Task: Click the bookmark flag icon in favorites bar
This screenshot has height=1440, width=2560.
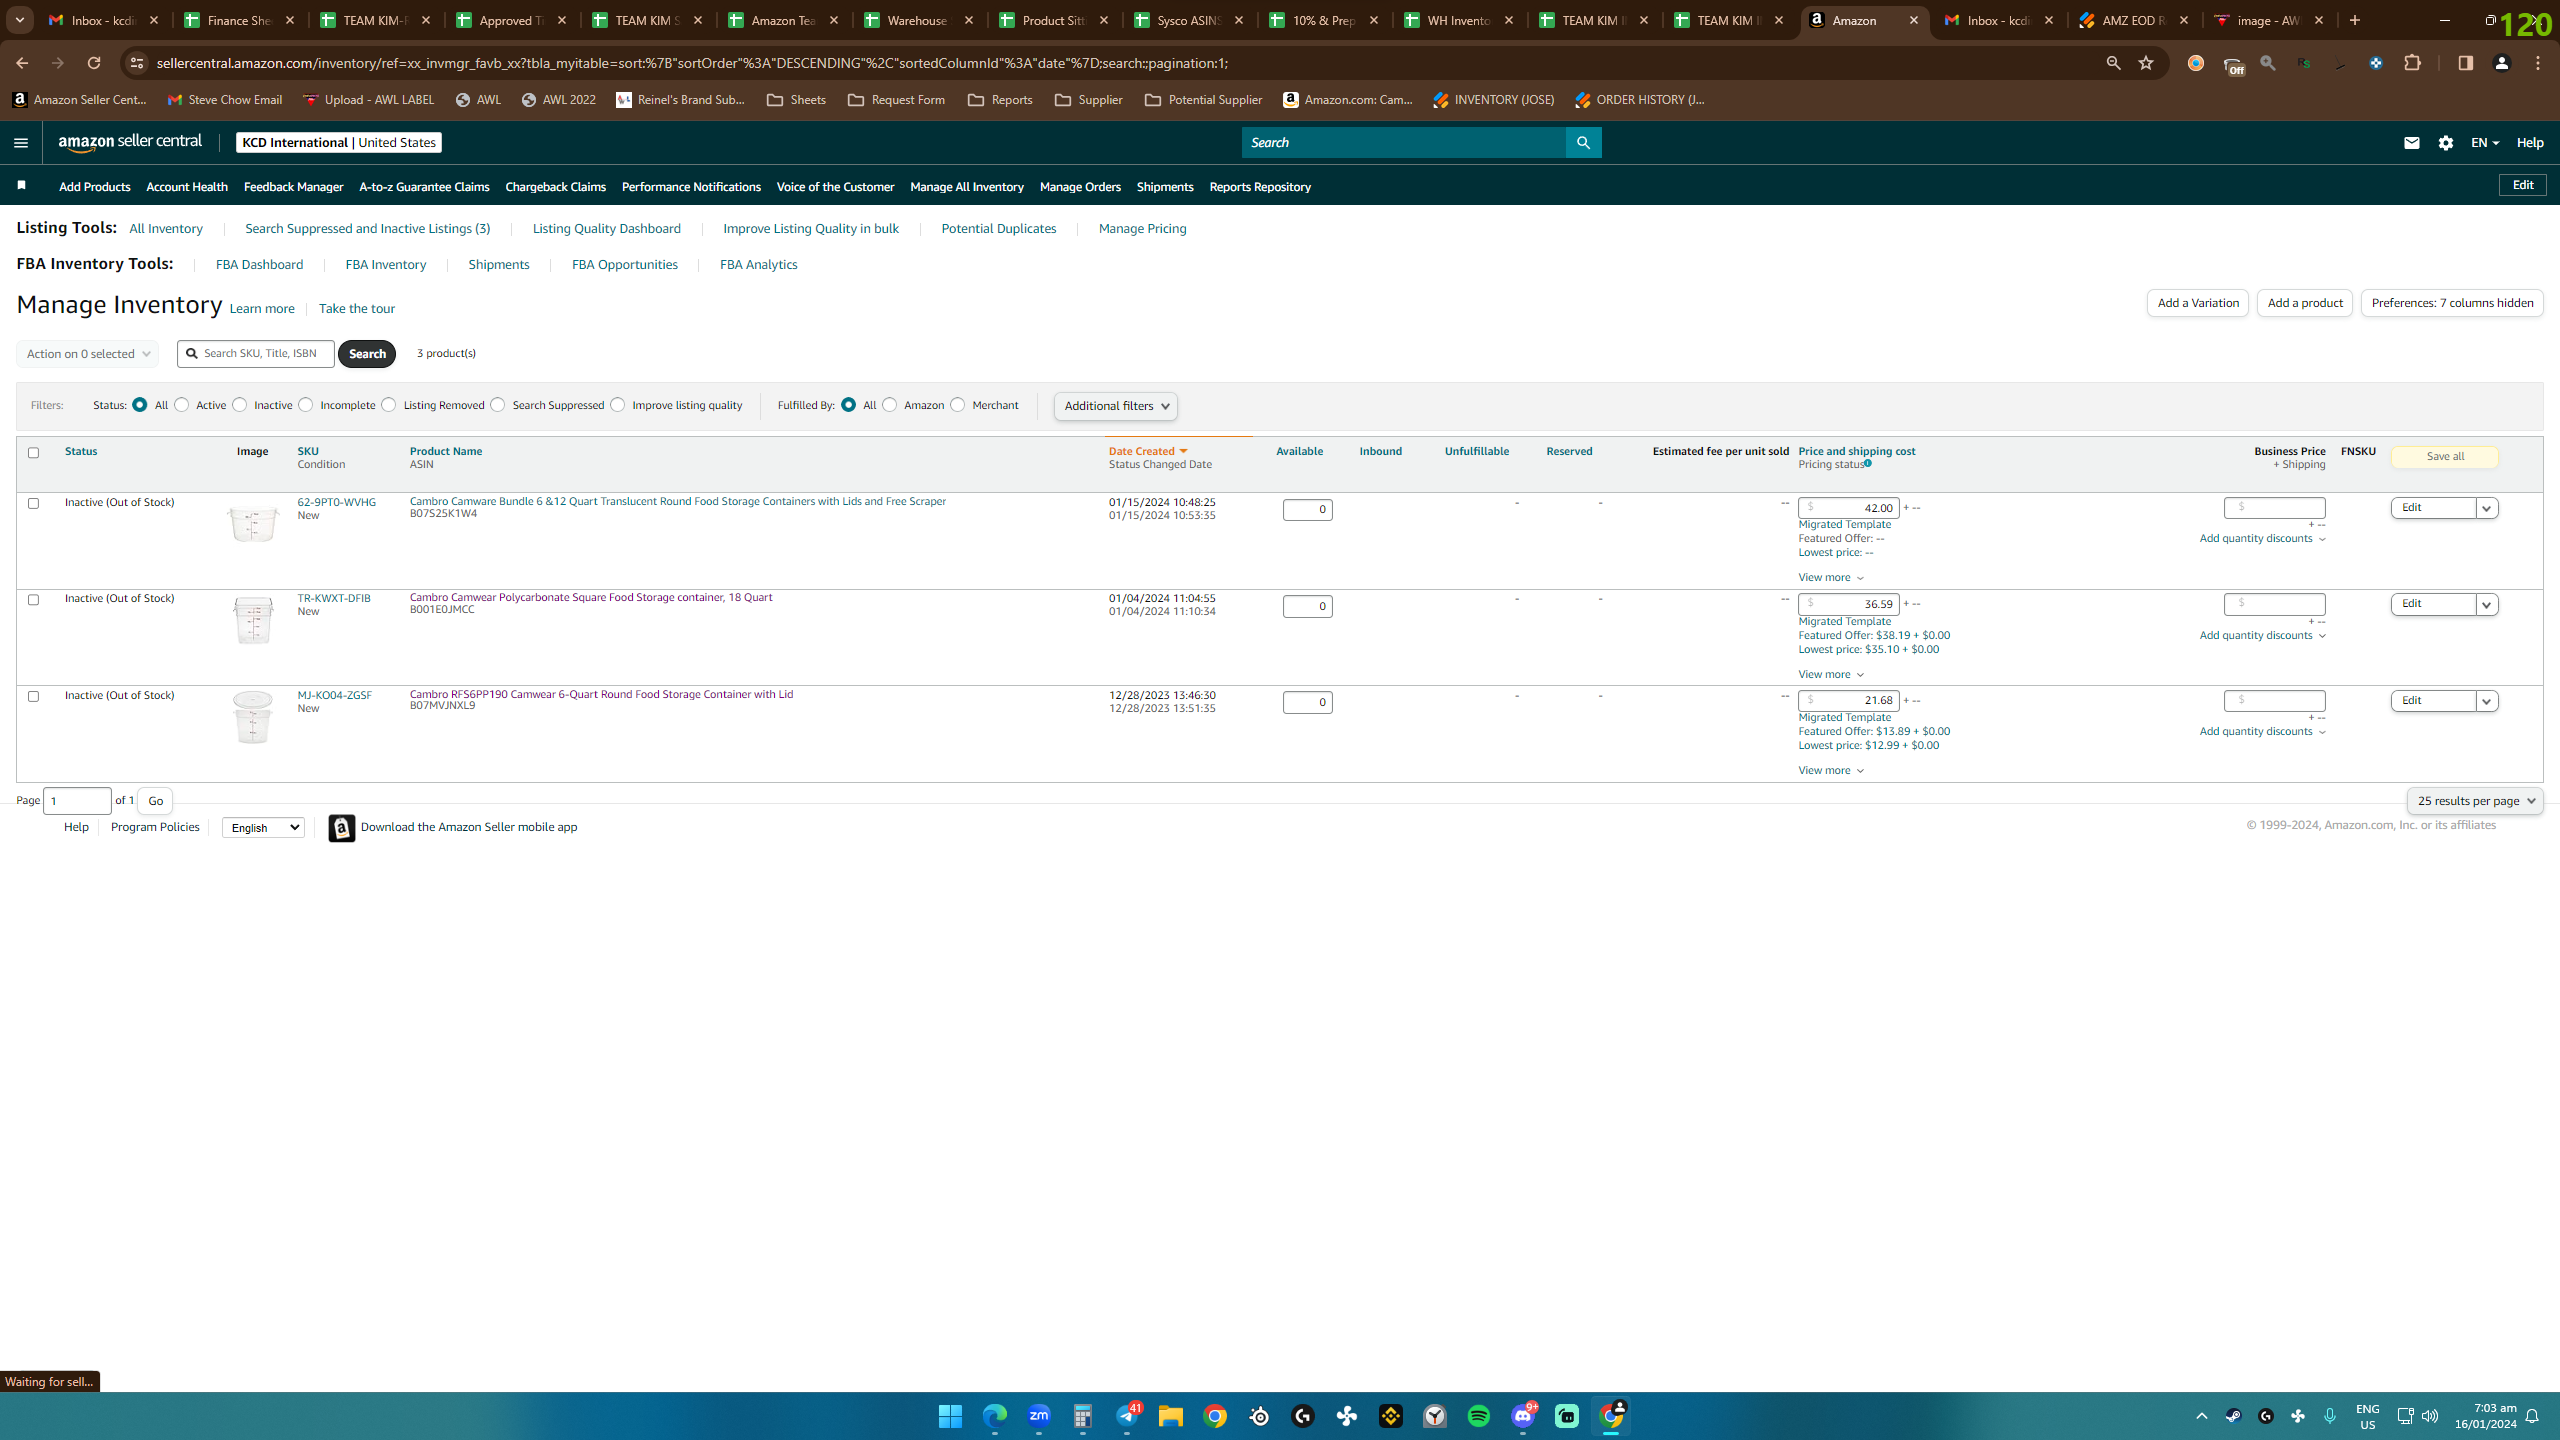Action: coord(21,185)
